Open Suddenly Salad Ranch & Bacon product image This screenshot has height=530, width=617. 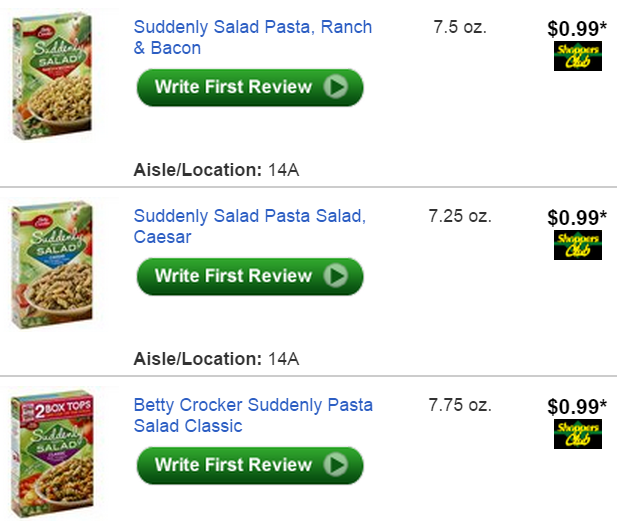click(52, 76)
